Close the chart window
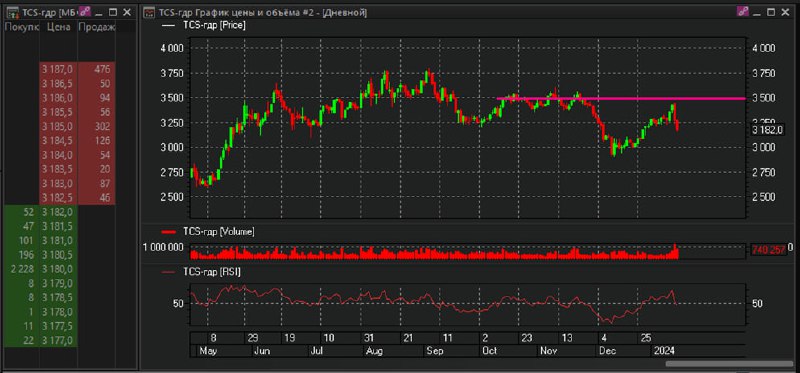The width and height of the screenshot is (800, 373). [786, 12]
